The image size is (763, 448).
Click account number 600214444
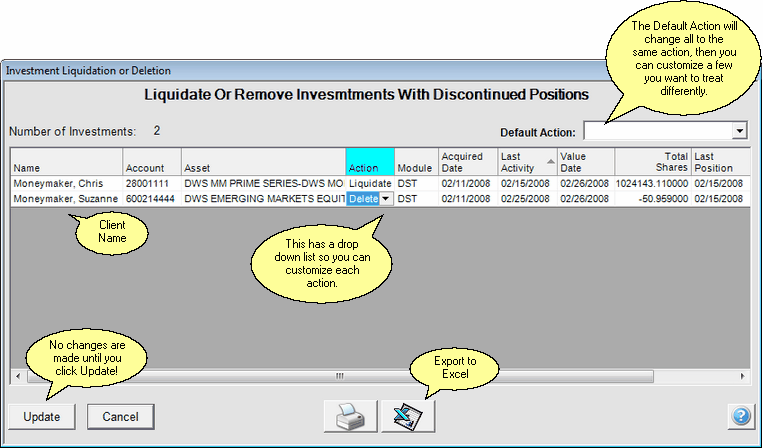152,199
